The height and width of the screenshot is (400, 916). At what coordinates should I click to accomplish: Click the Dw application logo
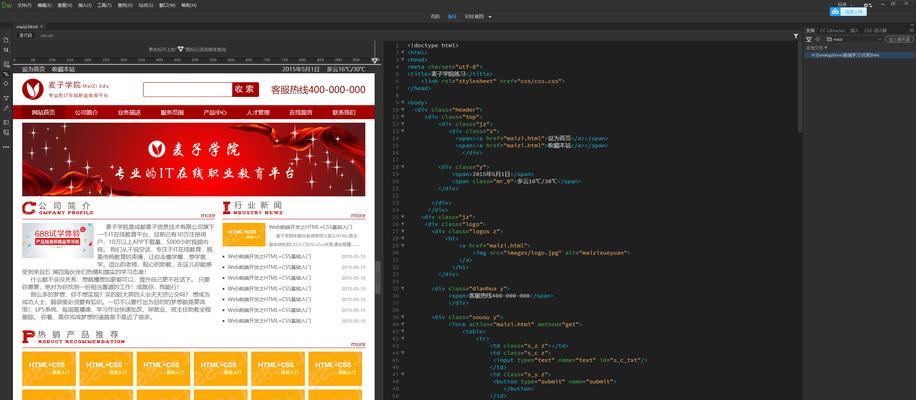tap(6, 5)
